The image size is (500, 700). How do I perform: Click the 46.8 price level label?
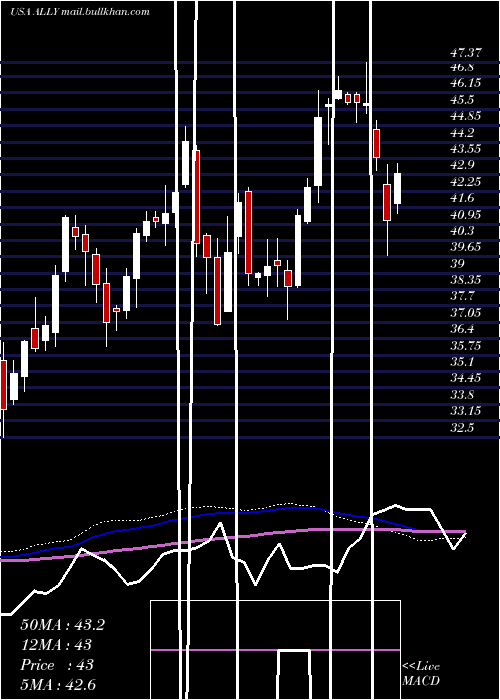(462, 67)
